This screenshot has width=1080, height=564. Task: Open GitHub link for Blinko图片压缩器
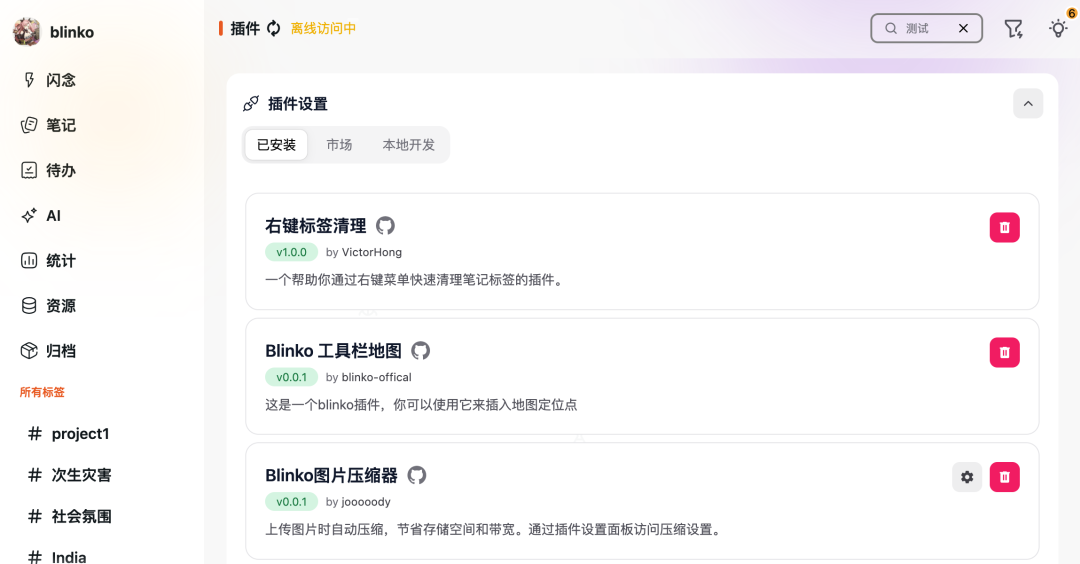pos(417,475)
